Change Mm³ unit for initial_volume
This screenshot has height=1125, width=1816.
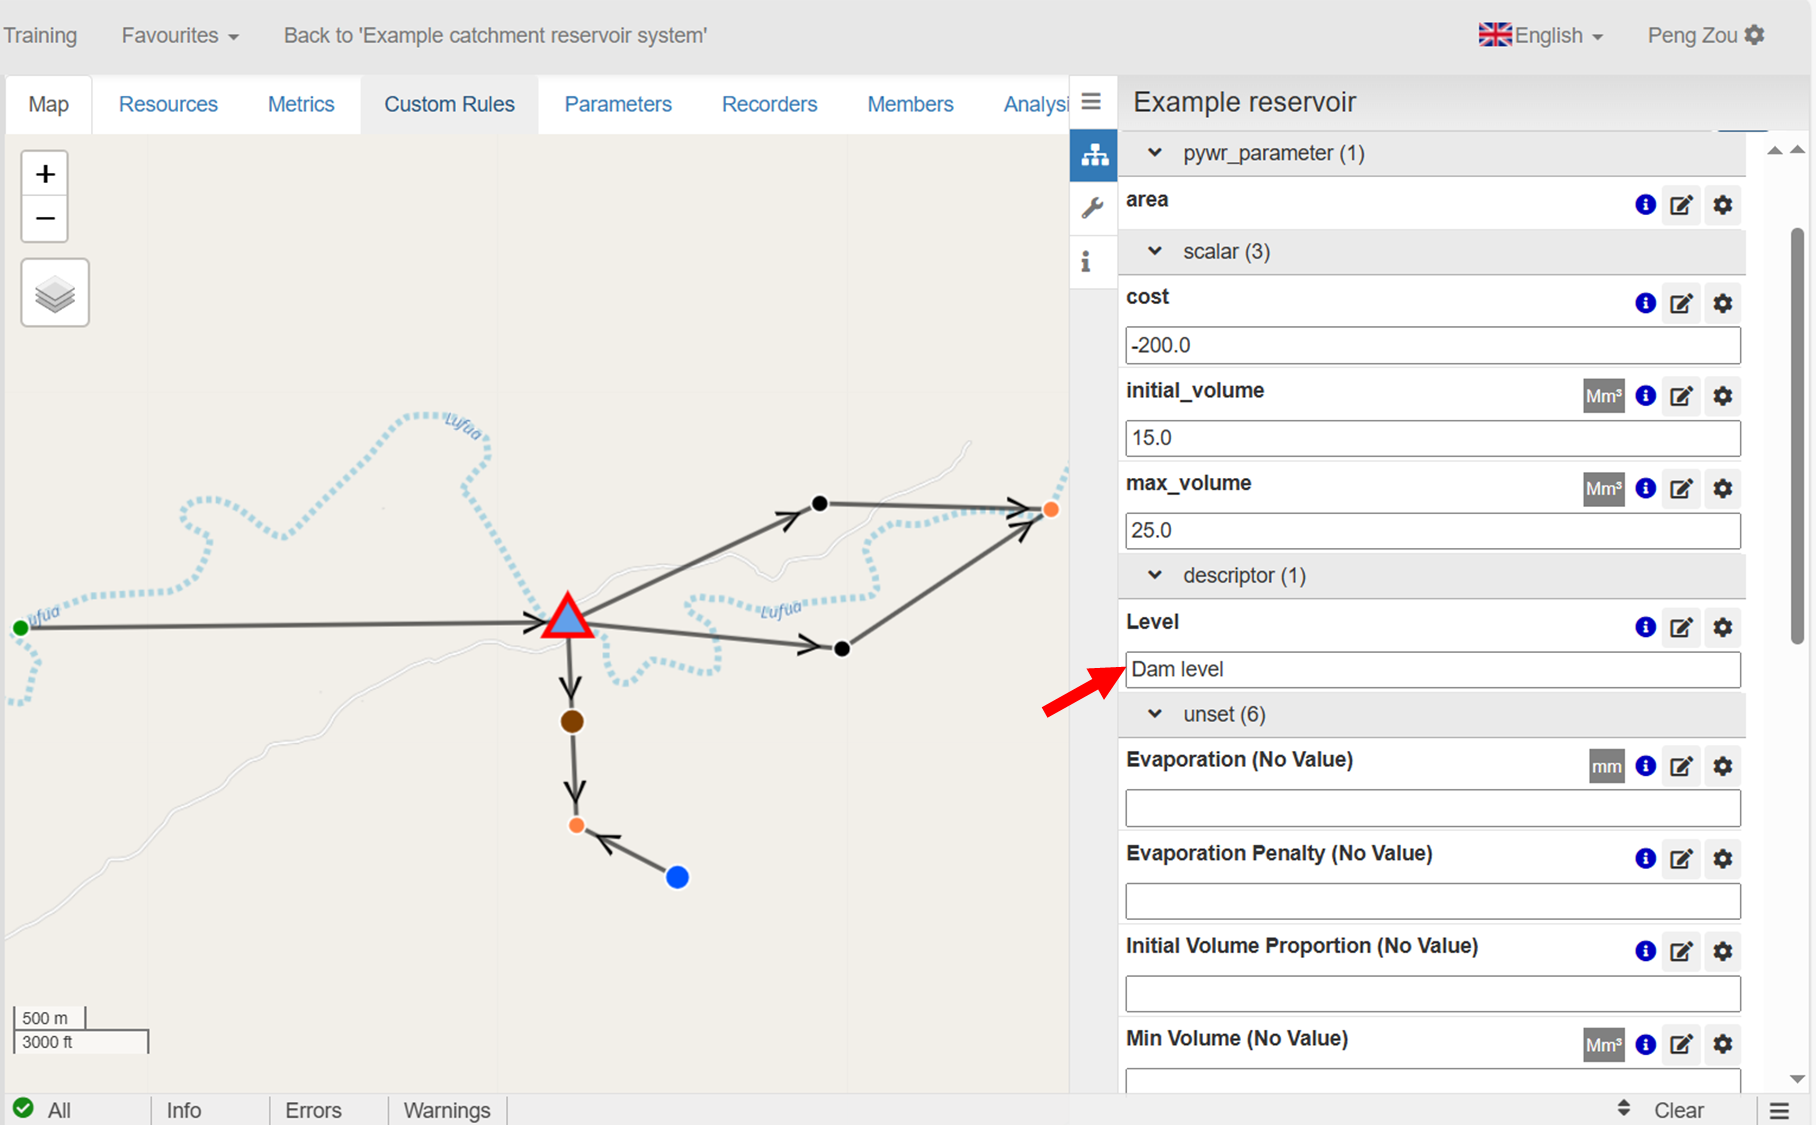click(1603, 396)
